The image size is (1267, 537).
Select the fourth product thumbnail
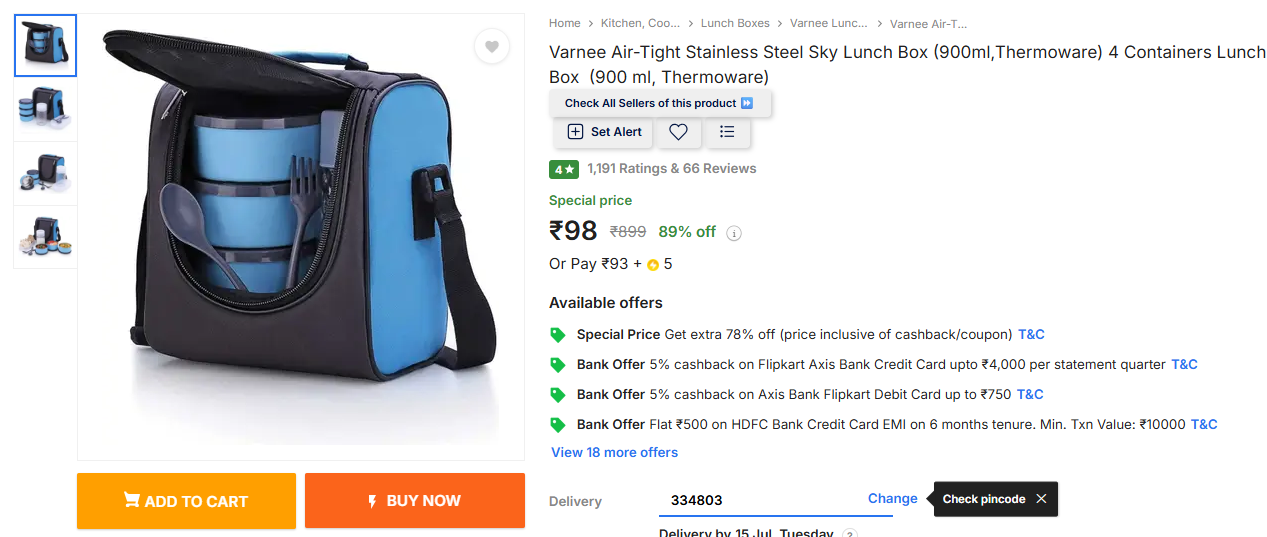coord(45,237)
